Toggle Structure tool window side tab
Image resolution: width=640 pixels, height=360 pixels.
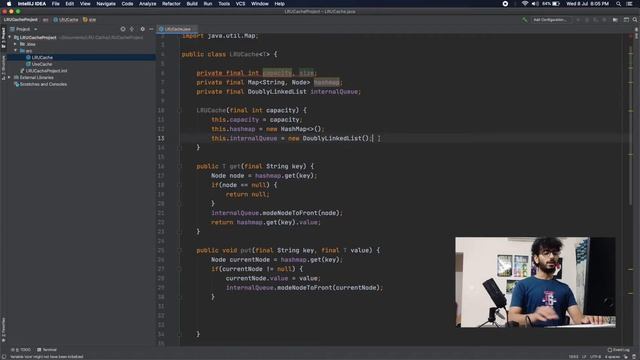click(3, 68)
